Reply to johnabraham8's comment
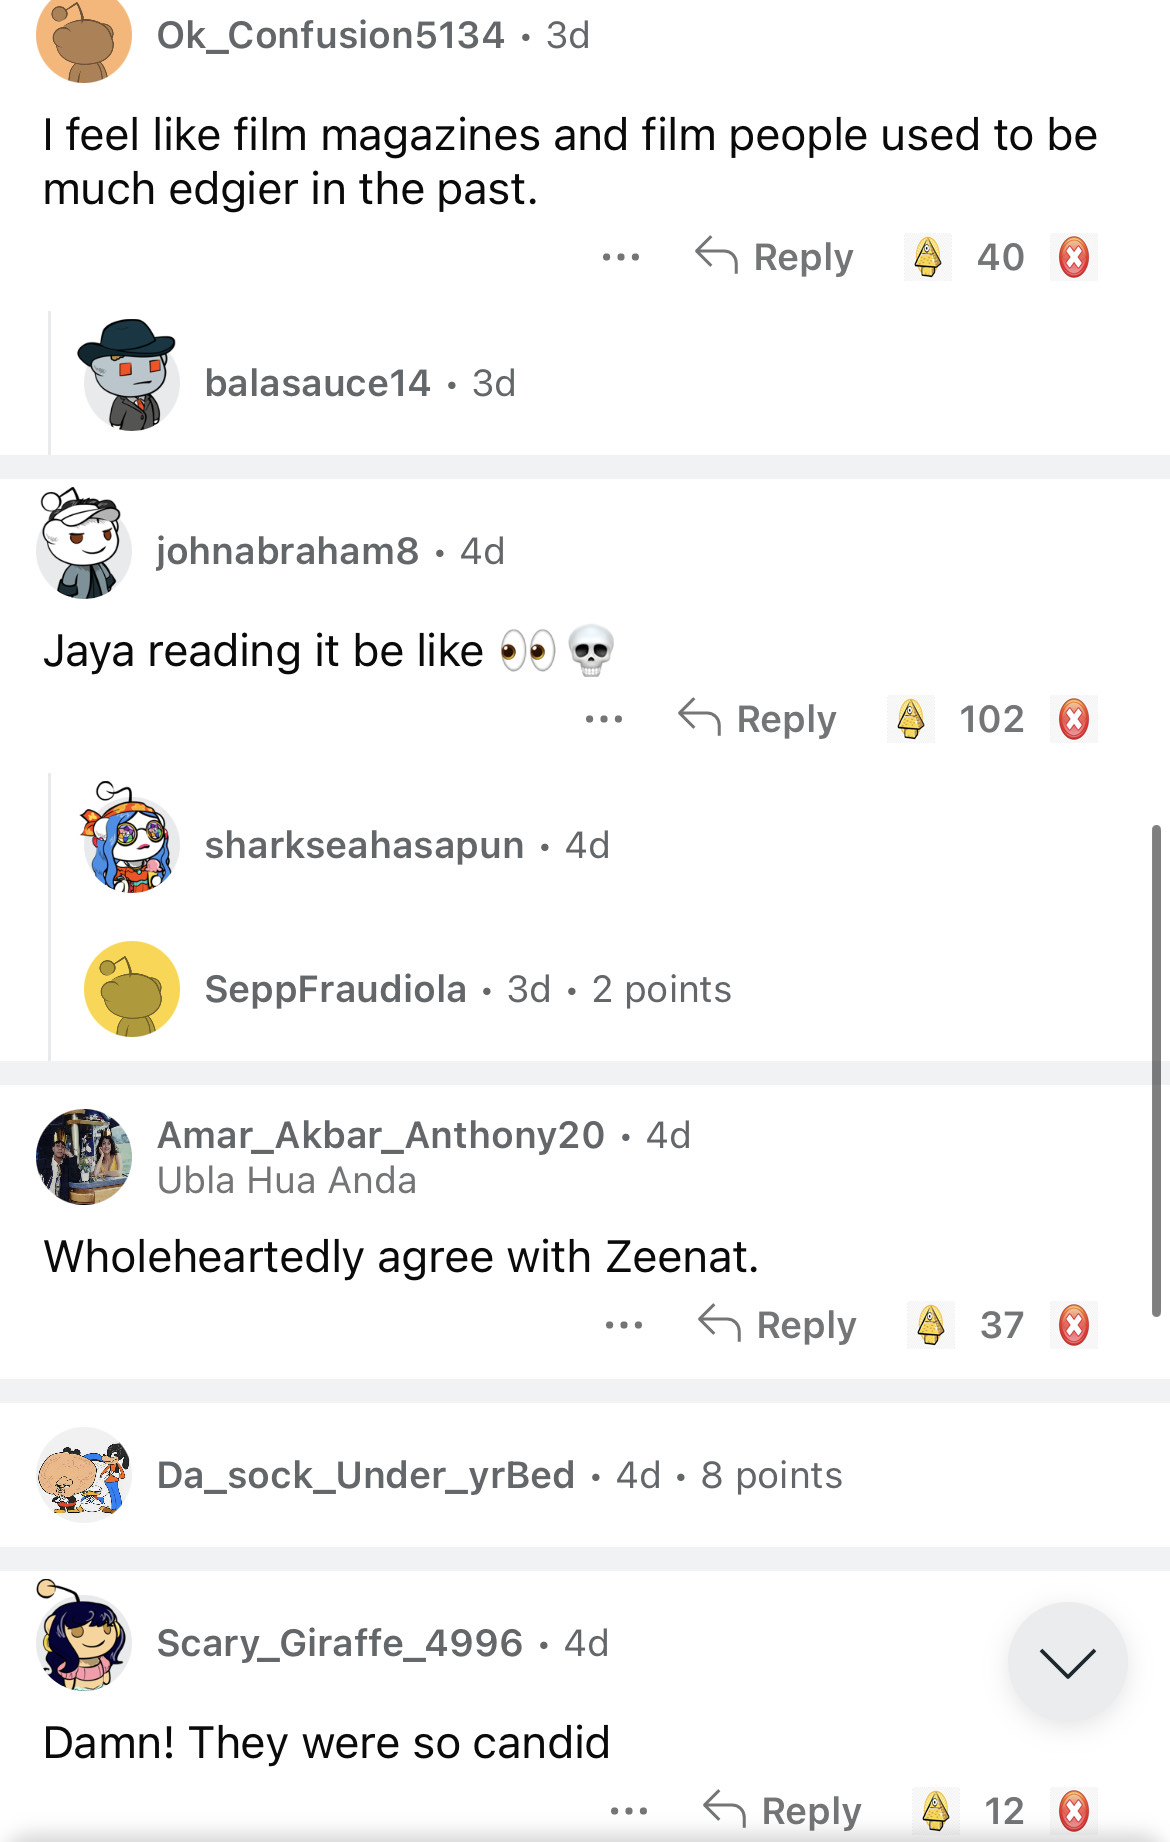The image size is (1170, 1842). pos(758,719)
